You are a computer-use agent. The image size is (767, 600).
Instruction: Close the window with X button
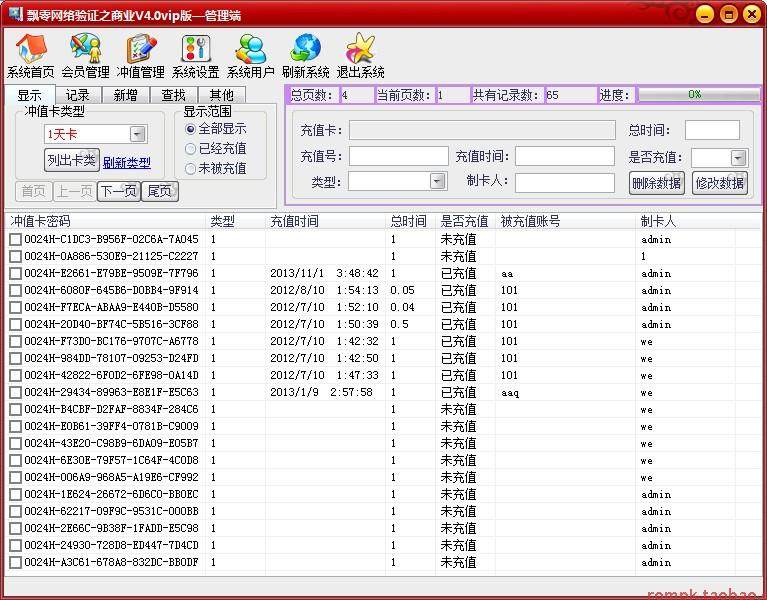[752, 14]
